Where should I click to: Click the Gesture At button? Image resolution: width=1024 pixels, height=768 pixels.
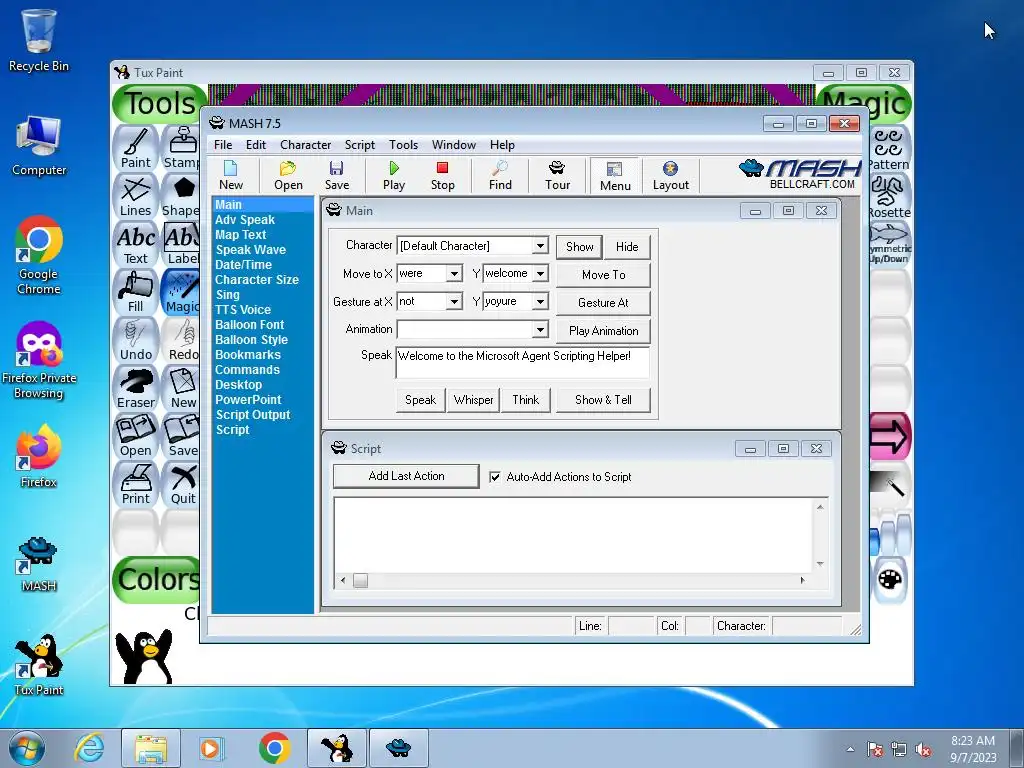tap(603, 303)
